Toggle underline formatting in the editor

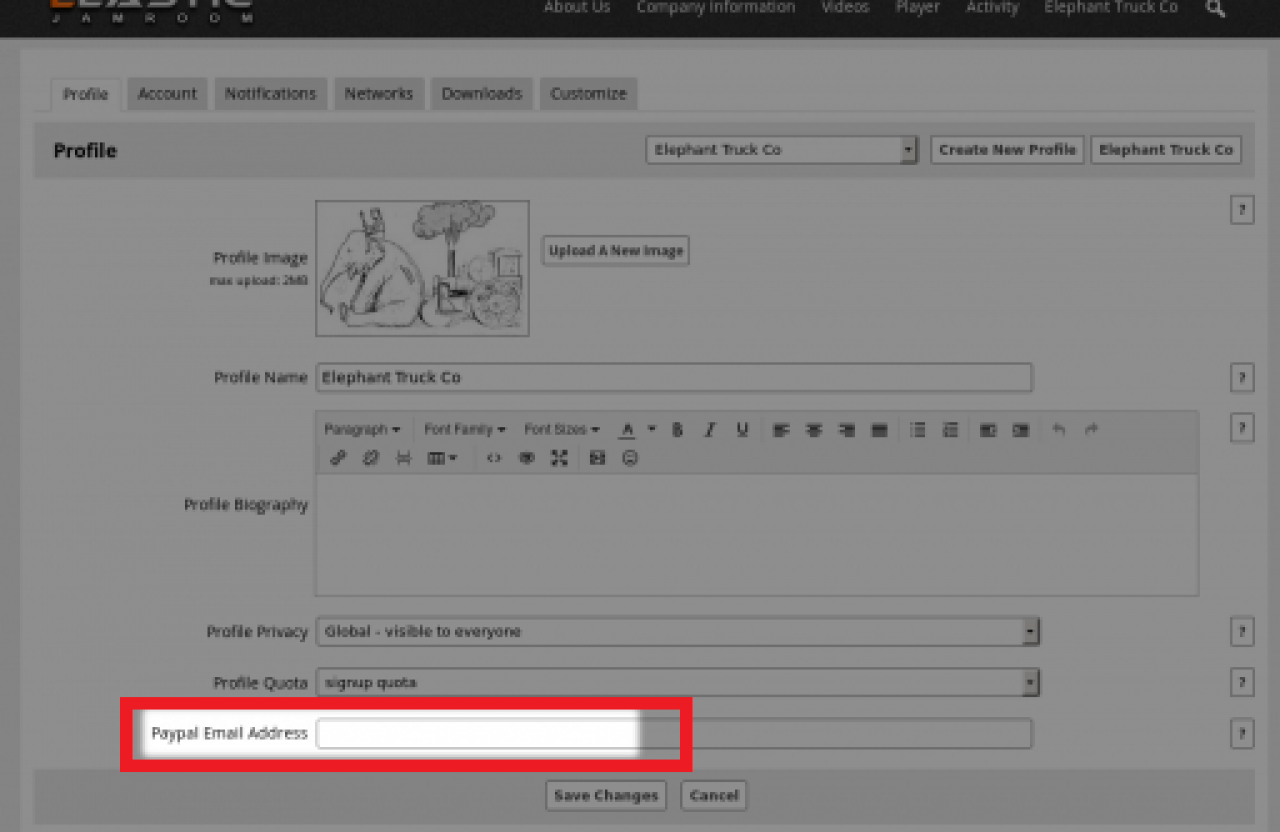[742, 430]
